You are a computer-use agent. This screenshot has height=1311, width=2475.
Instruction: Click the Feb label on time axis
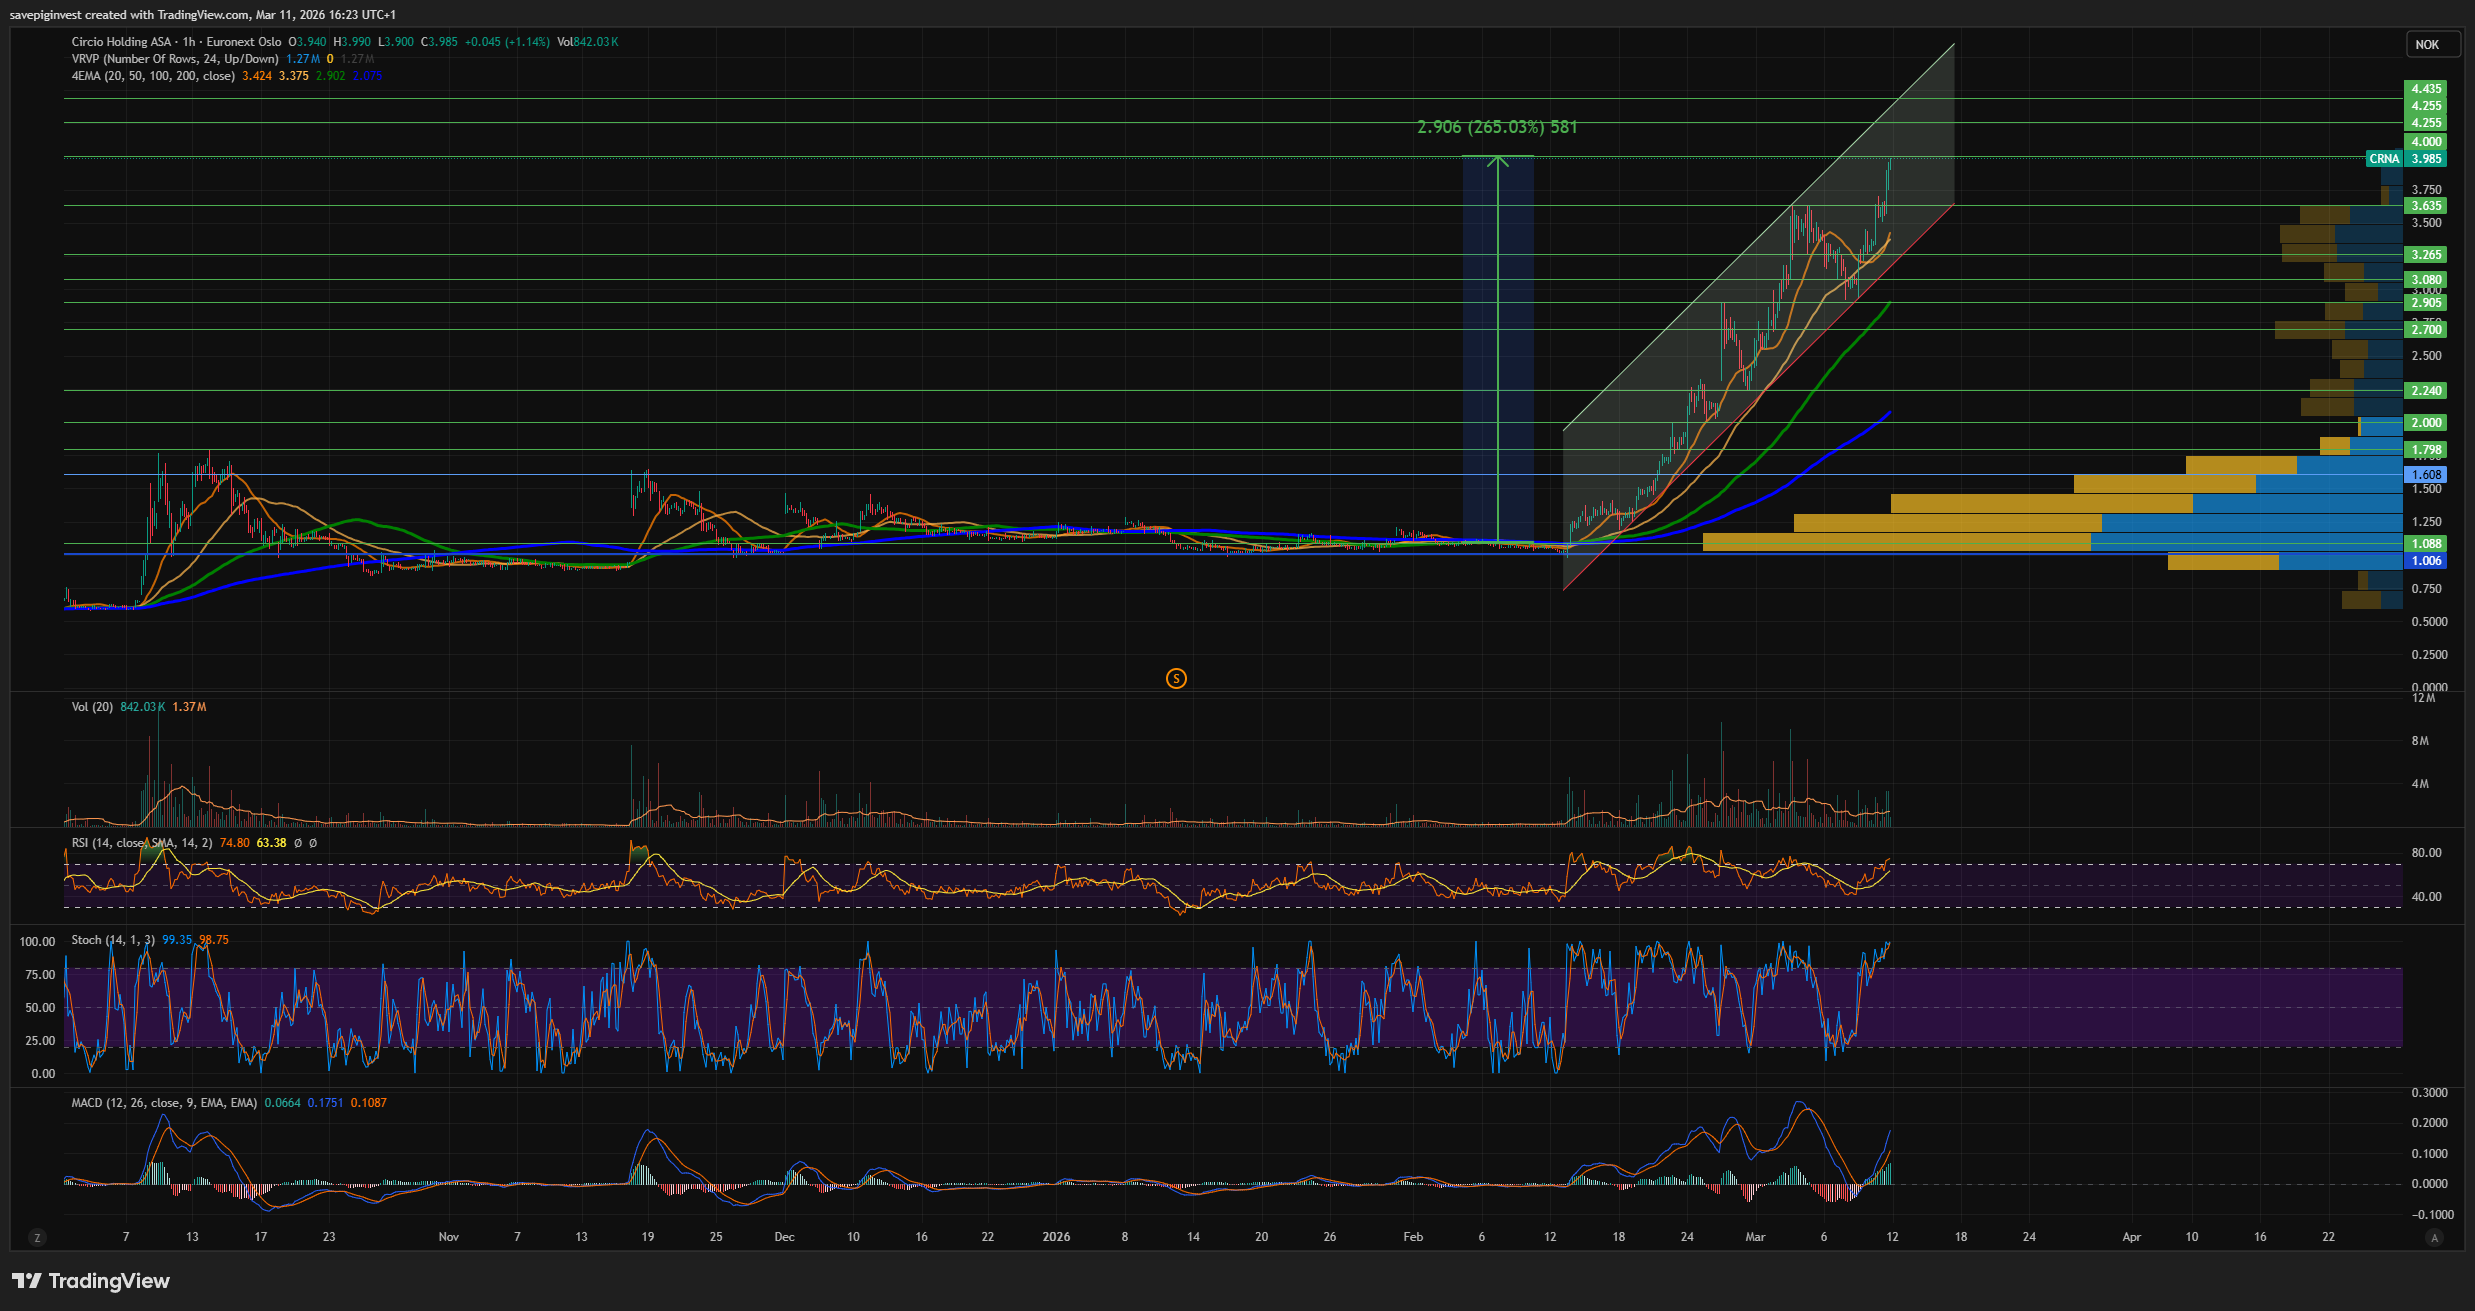click(x=1412, y=1237)
